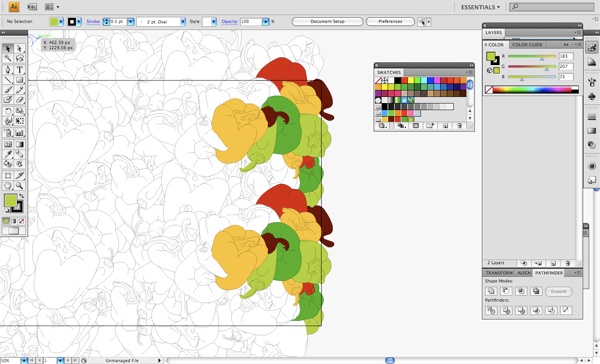
Task: Select the PATHFINDER tab
Action: (549, 273)
